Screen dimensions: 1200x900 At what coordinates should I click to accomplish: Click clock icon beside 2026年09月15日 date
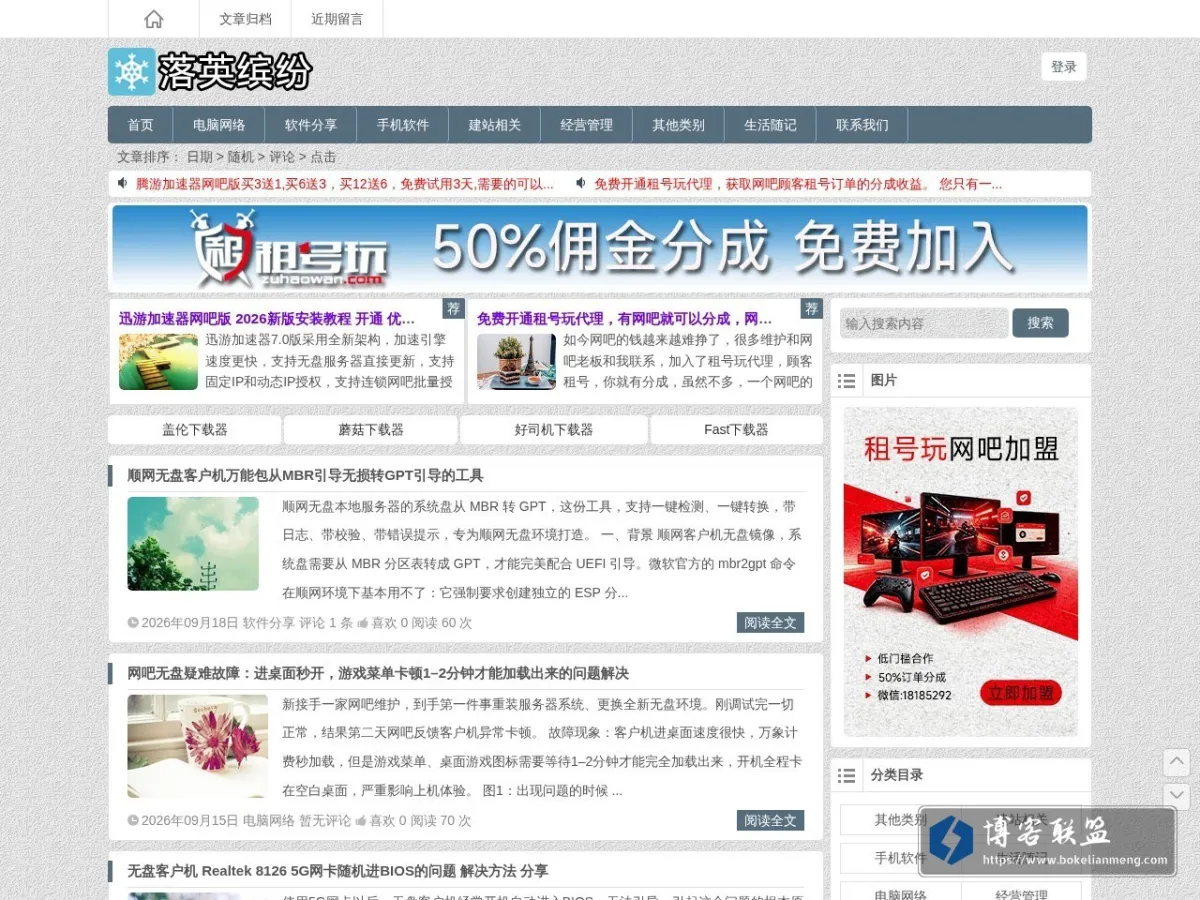[x=133, y=821]
